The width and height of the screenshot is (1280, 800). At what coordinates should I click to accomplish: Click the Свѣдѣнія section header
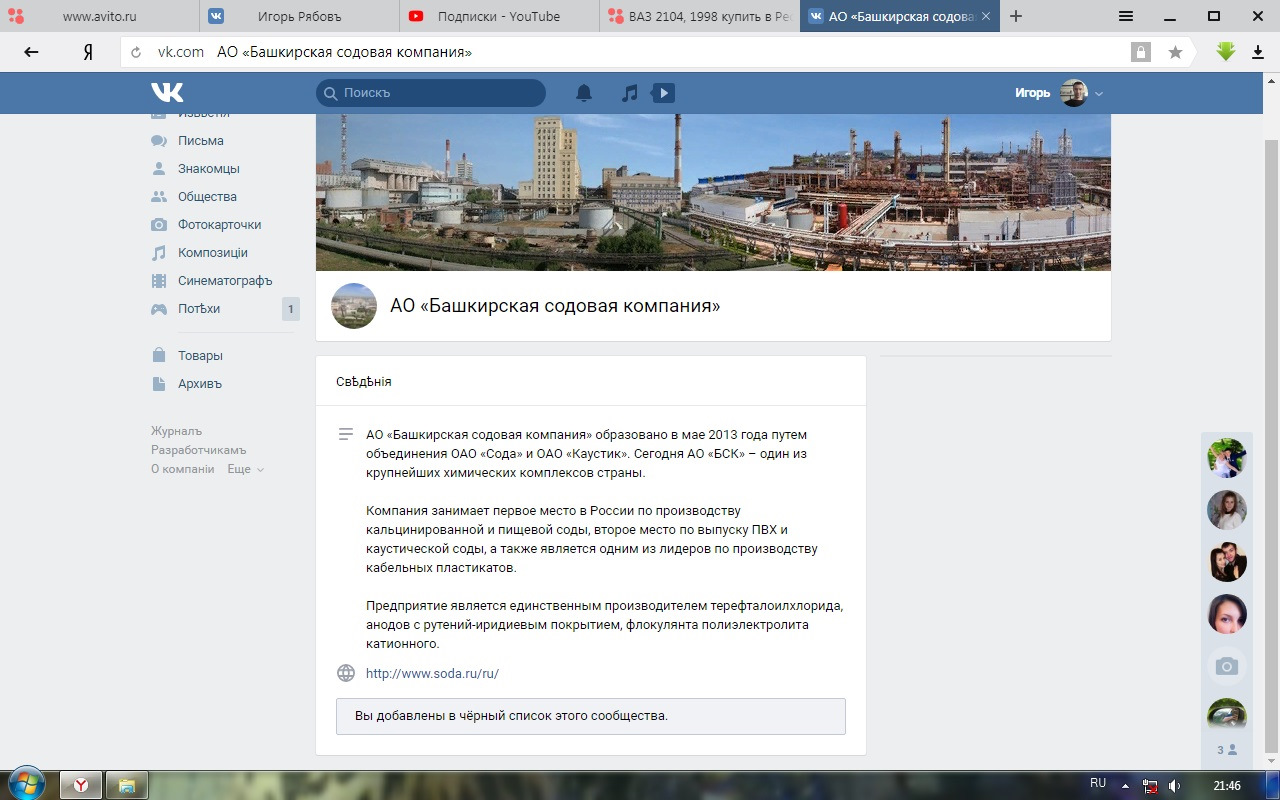tap(364, 381)
